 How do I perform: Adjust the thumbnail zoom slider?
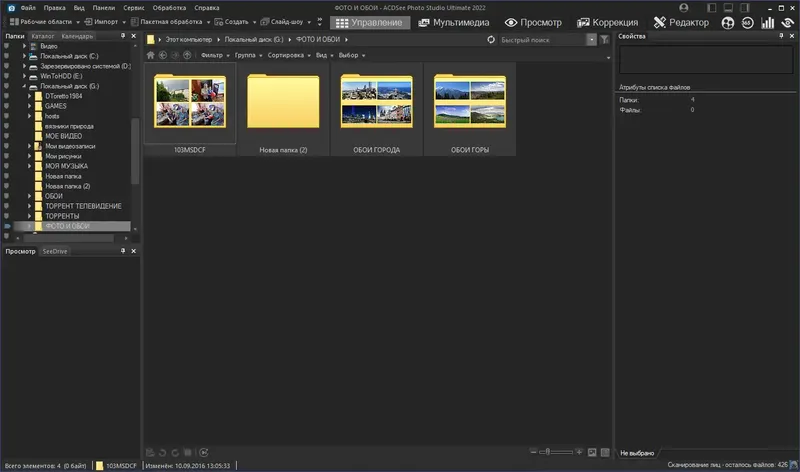pyautogui.click(x=547, y=452)
